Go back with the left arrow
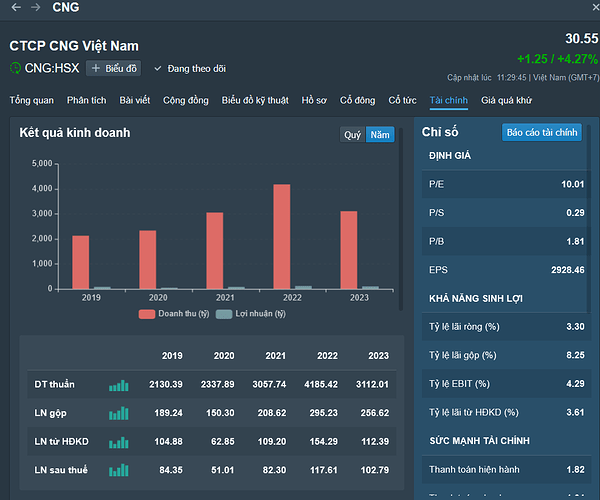 [16, 7]
